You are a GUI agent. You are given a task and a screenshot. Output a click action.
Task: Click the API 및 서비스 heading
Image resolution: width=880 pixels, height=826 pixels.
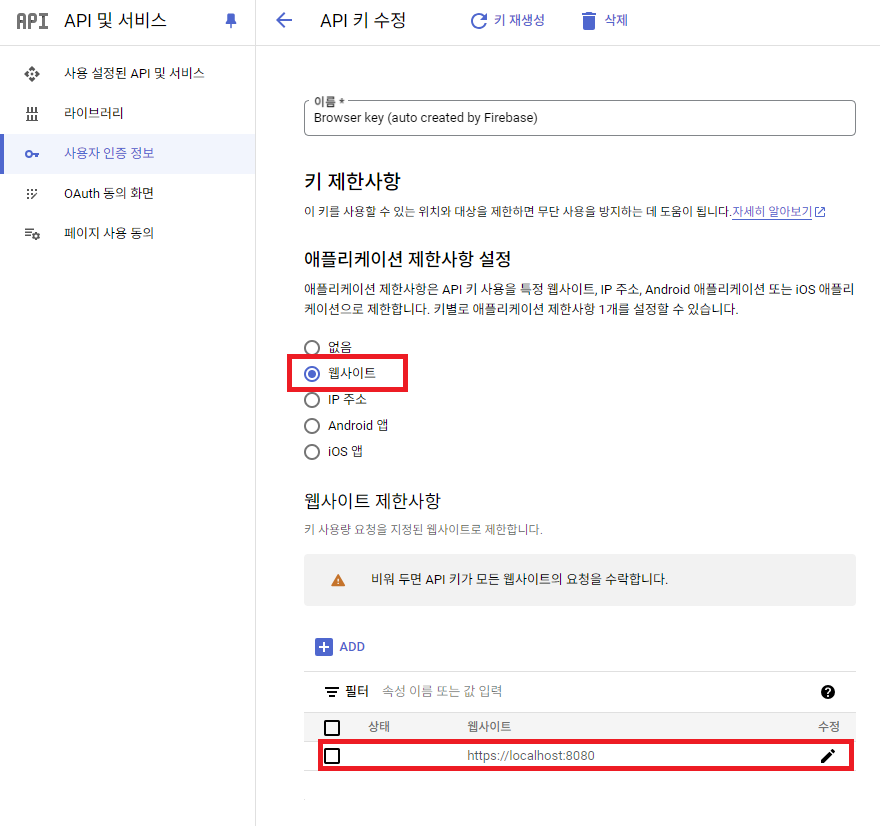115,21
